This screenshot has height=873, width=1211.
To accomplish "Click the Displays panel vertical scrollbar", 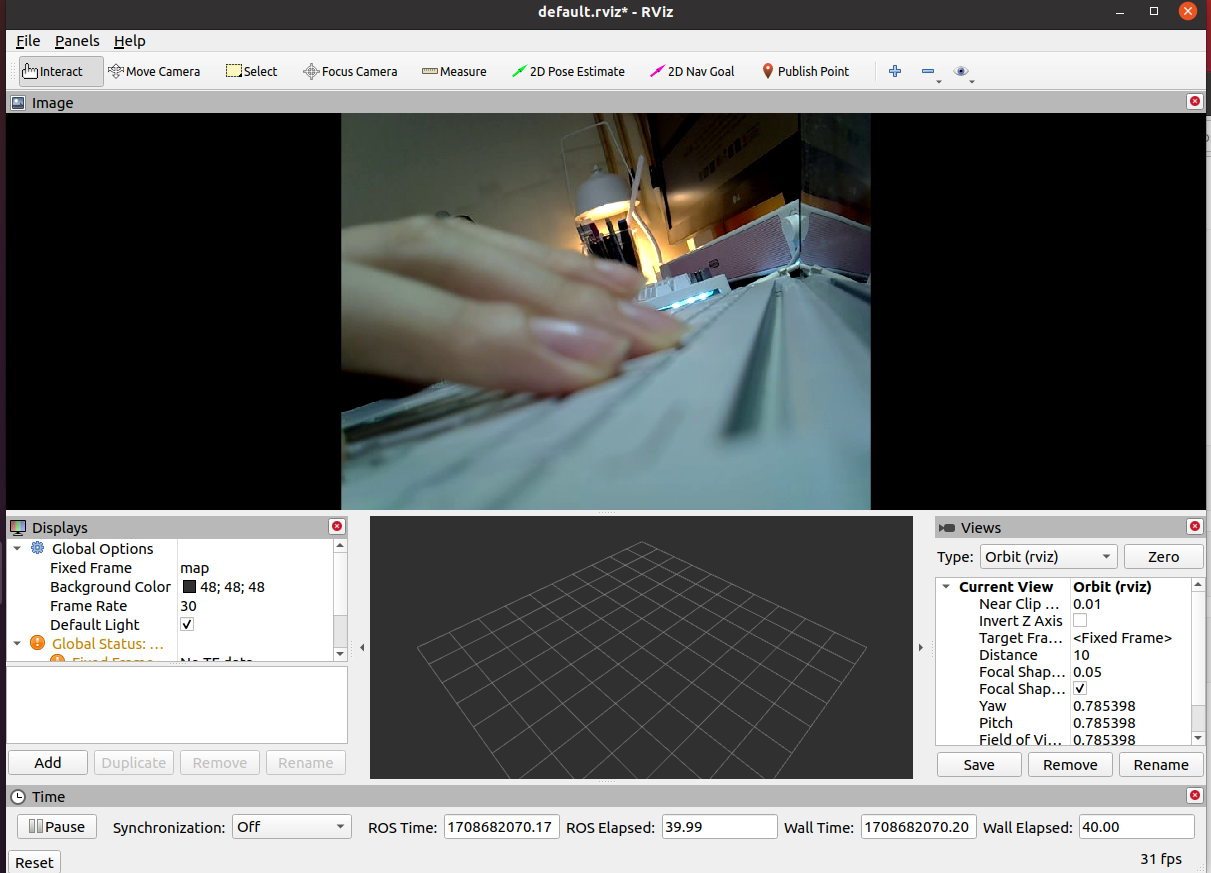I will [340, 600].
